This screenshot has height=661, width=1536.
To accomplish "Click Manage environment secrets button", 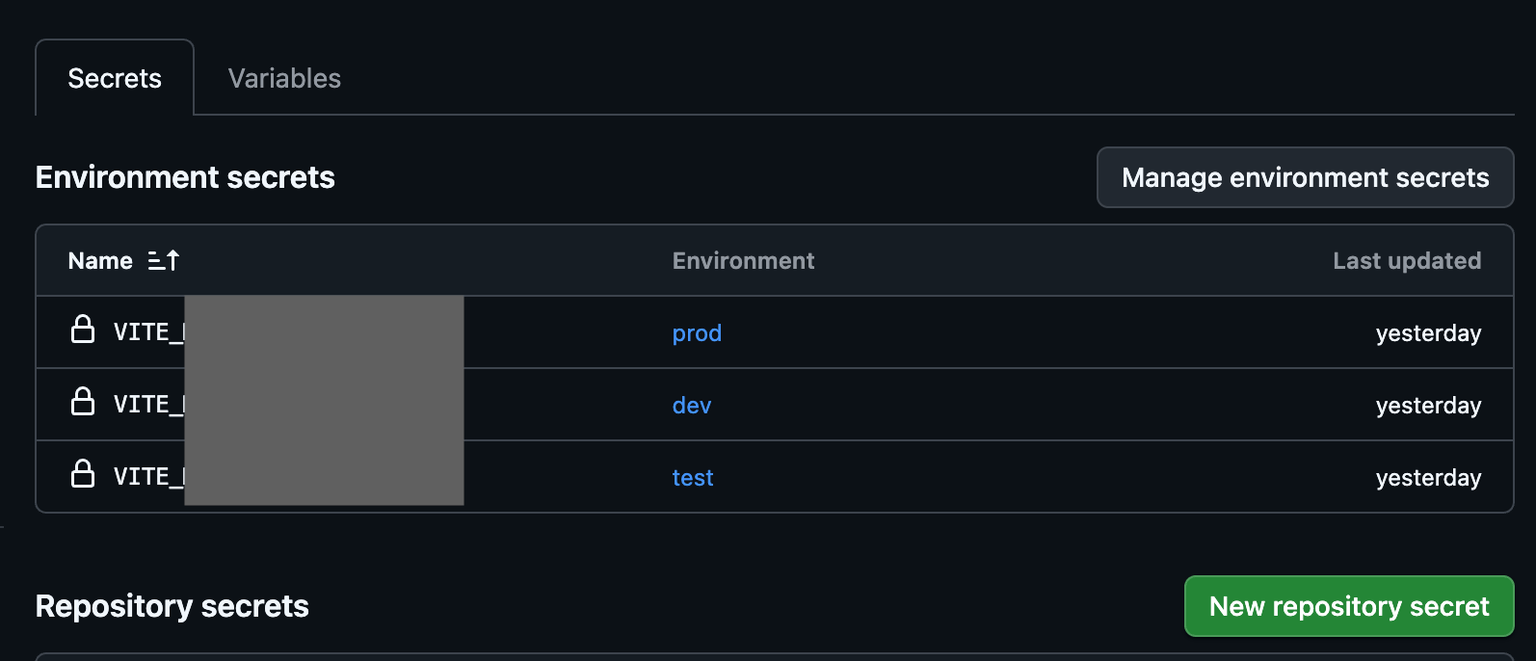I will [x=1305, y=177].
